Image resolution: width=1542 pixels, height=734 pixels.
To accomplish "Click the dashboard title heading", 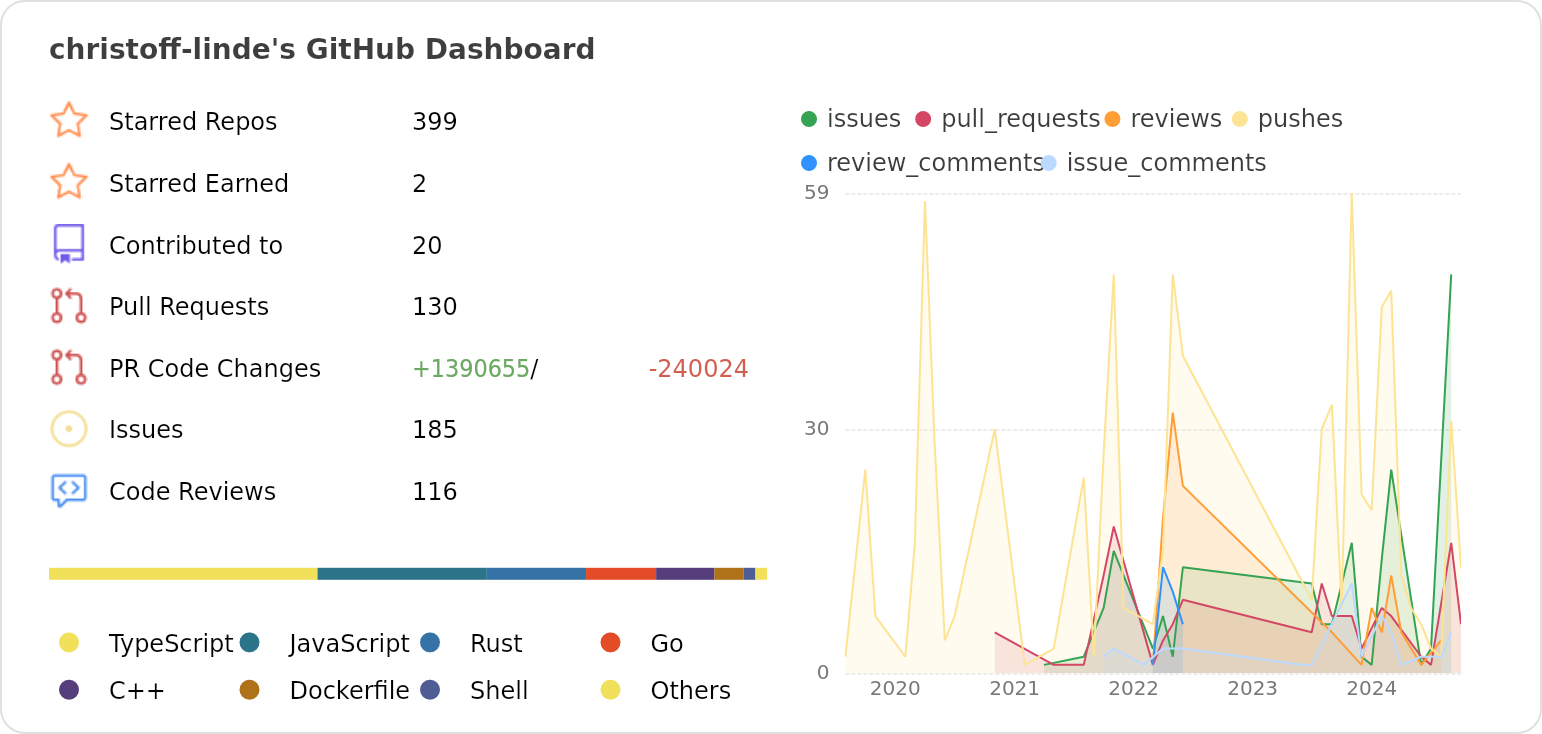I will (x=322, y=49).
